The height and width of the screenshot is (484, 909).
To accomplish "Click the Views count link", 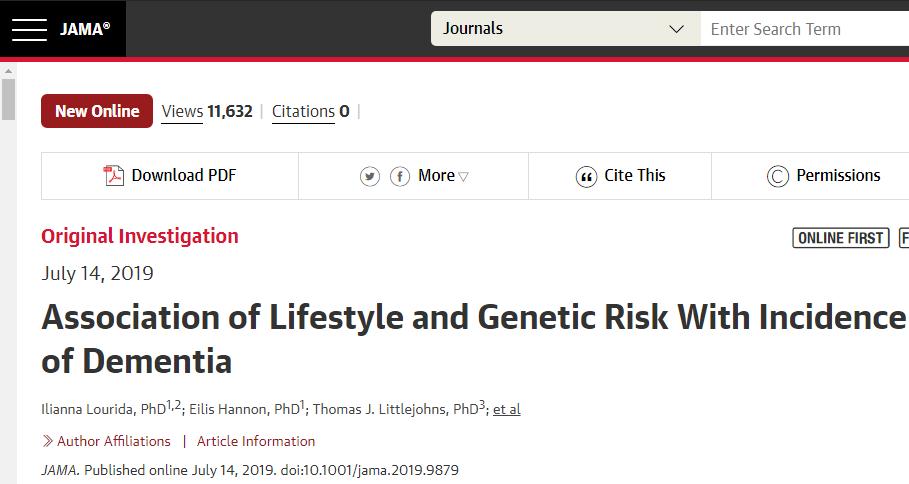I will pos(207,111).
